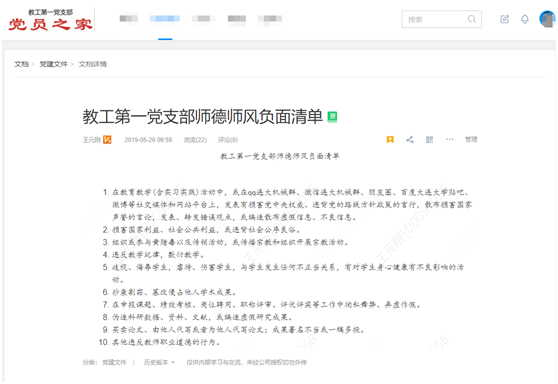Show the QR code icon

(430, 140)
